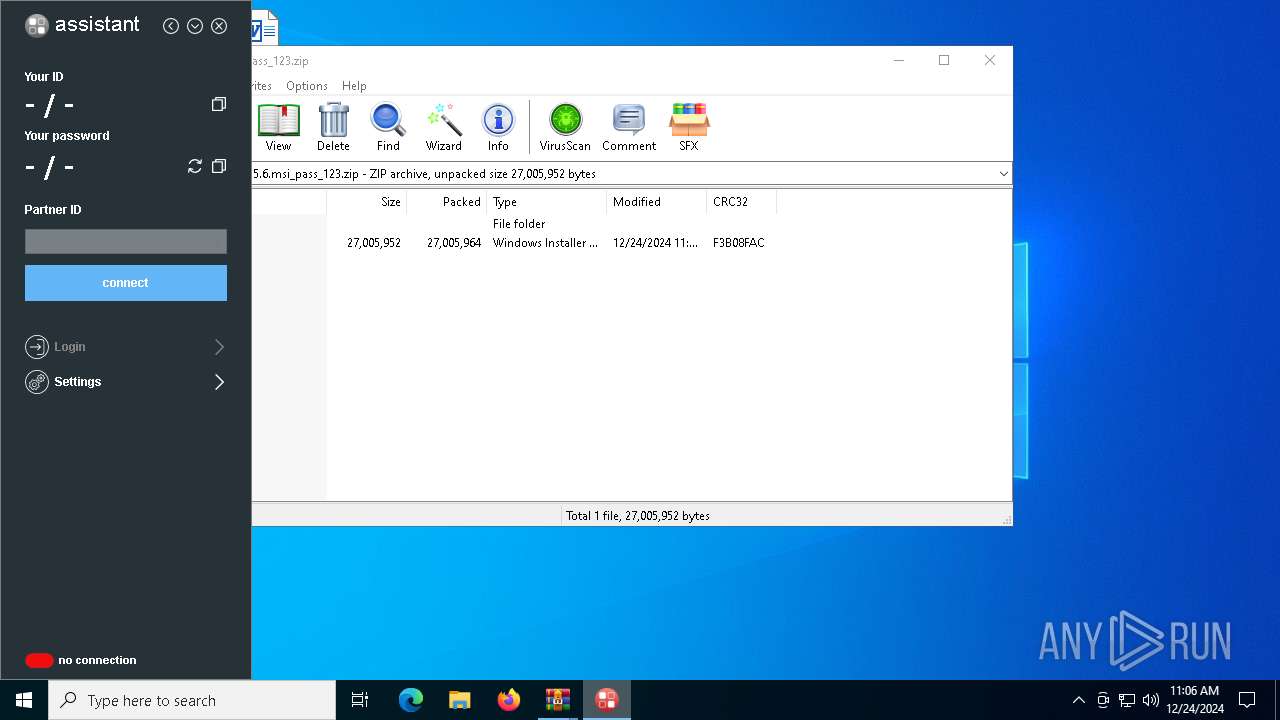This screenshot has height=720, width=1280.
Task: Run VirusScan on the archive
Action: [x=565, y=127]
